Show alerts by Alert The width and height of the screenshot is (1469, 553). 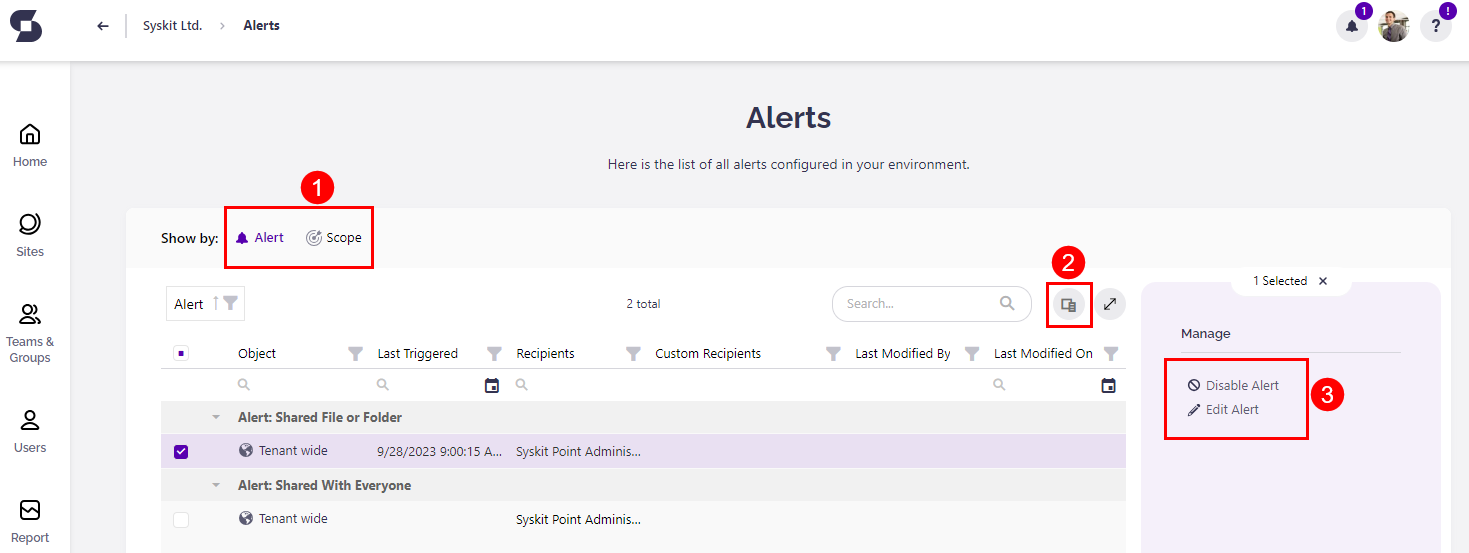tap(260, 238)
